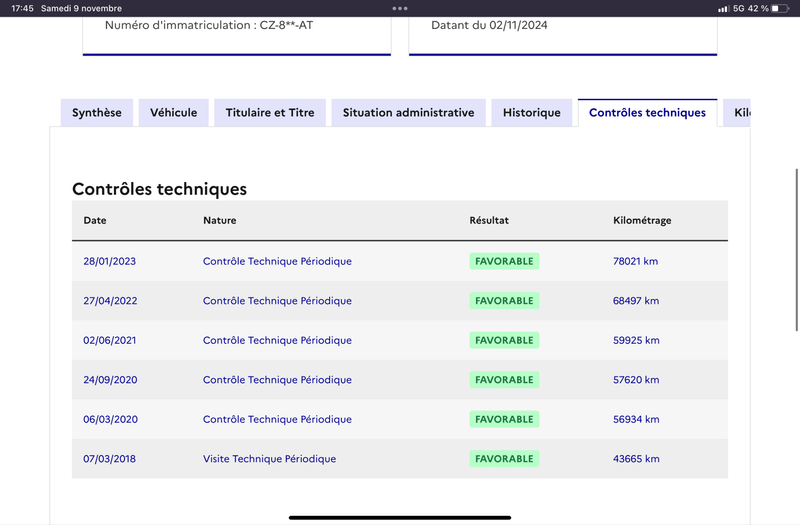Select date 07/03/2018
Viewport: 800px width, 525px height.
click(110, 459)
